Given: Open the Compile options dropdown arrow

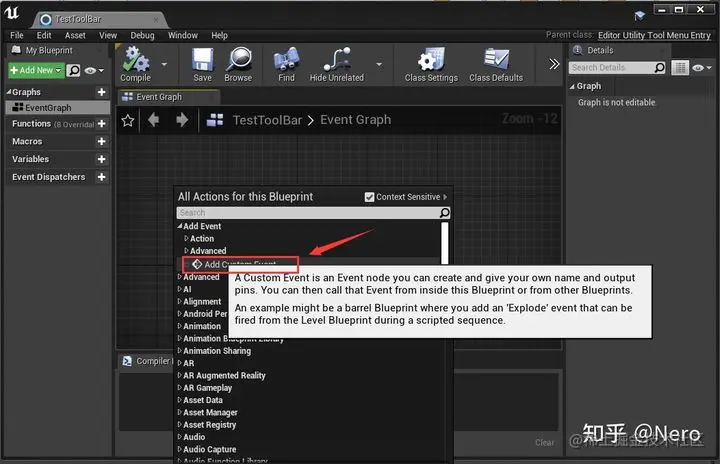Looking at the screenshot, I should (164, 64).
